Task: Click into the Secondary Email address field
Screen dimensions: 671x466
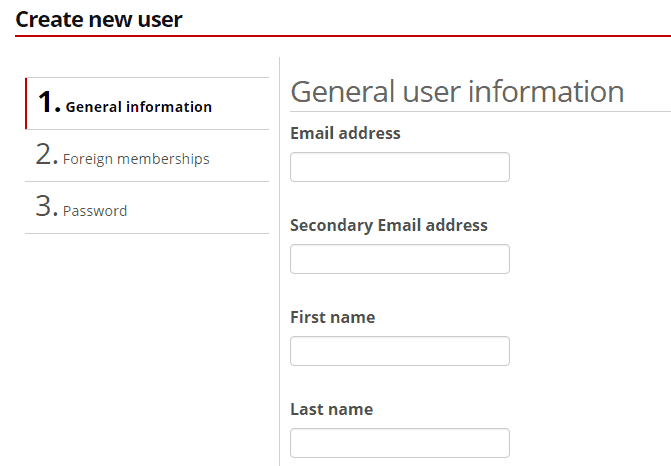Action: point(399,259)
